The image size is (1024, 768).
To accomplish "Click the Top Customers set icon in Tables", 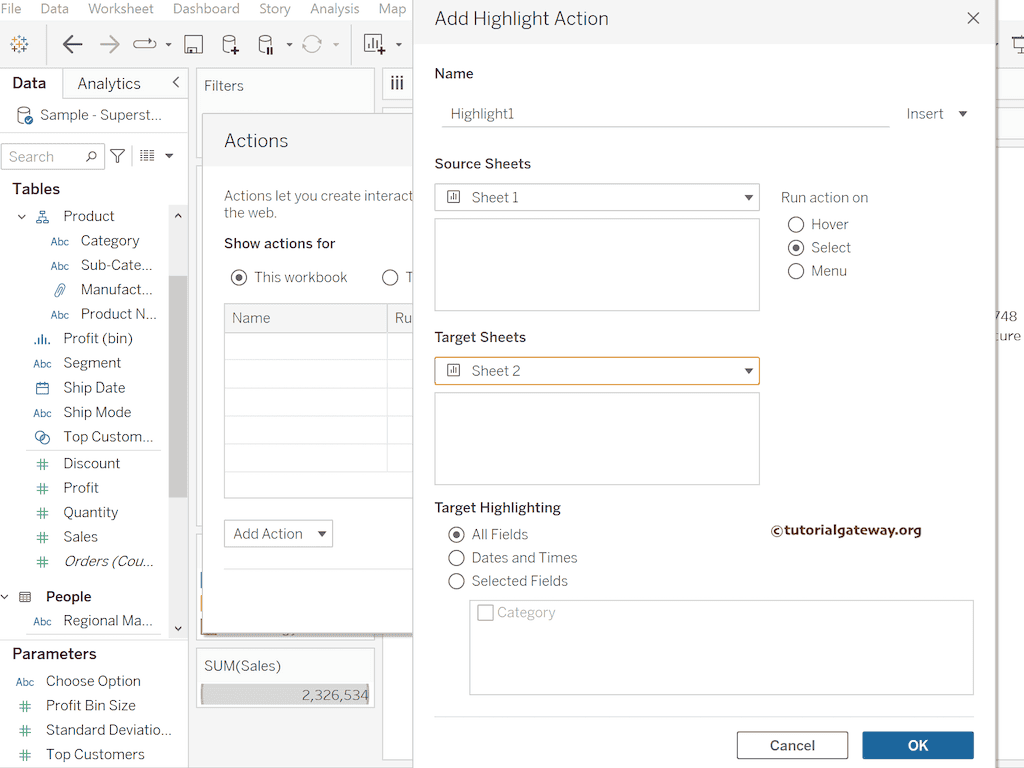I will (42, 437).
